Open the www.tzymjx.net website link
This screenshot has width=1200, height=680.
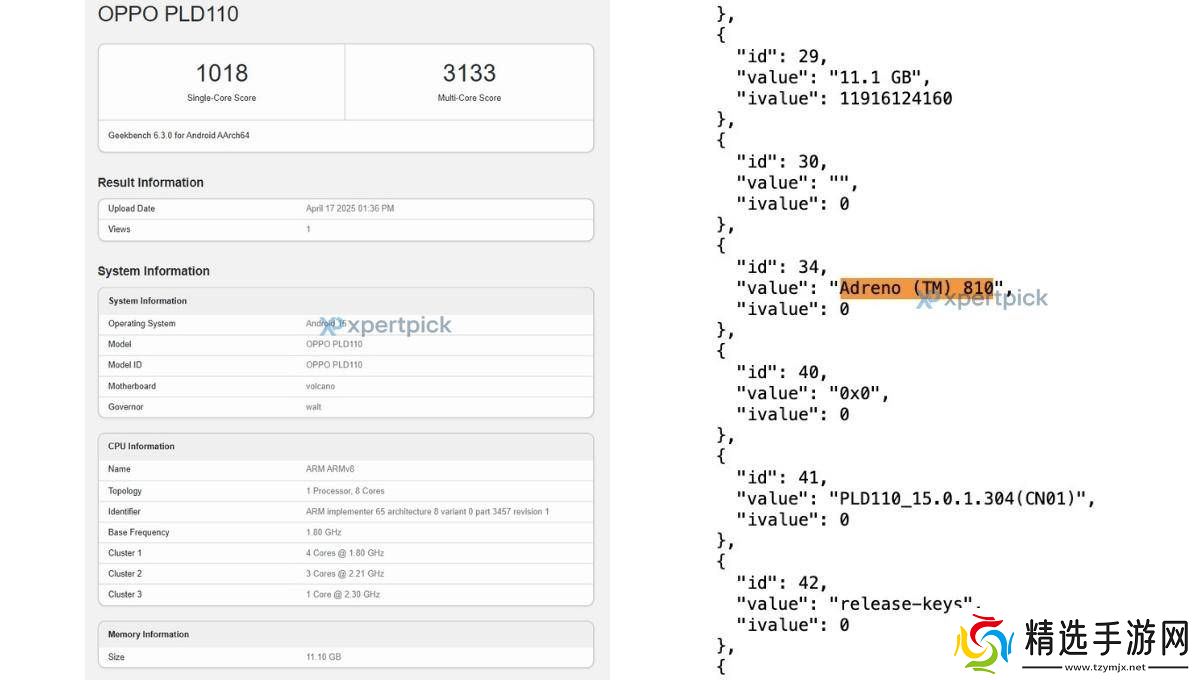click(x=1104, y=666)
